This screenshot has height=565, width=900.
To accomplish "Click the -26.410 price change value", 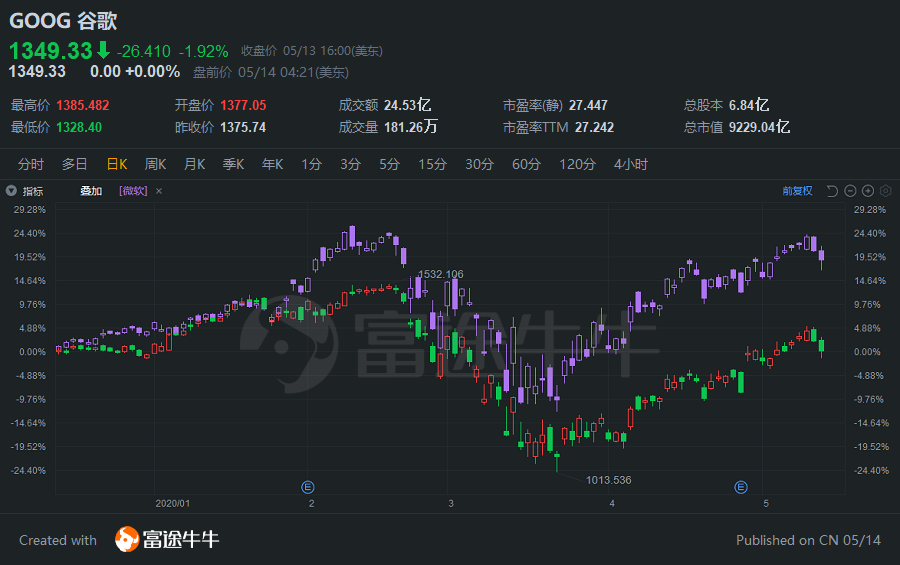I will coord(143,52).
